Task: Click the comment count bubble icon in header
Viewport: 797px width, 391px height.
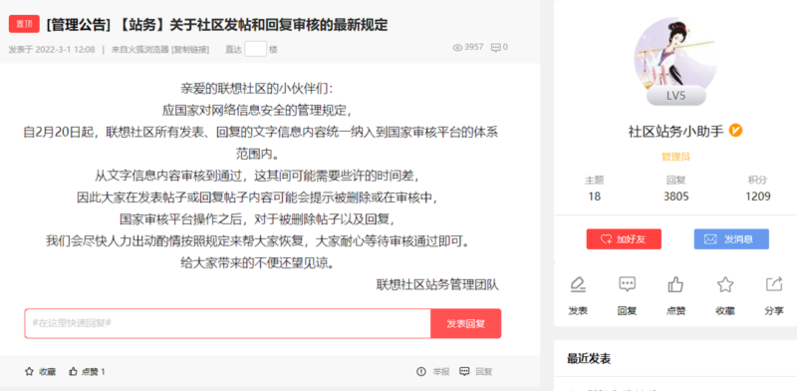Action: (x=496, y=47)
